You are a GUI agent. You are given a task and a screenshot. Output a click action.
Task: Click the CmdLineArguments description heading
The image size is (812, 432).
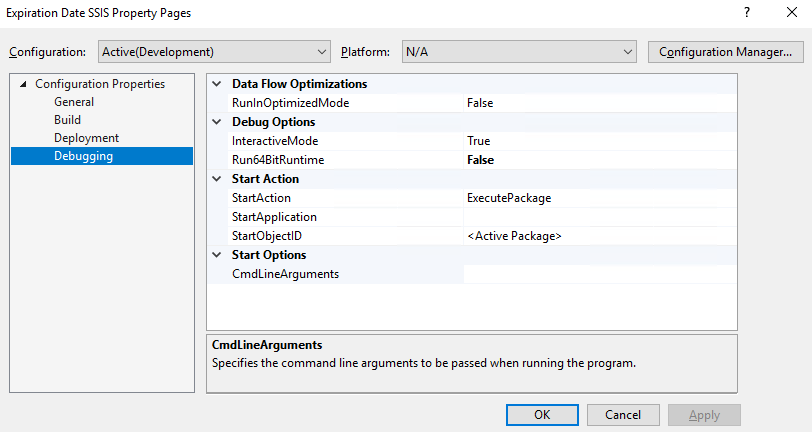click(x=267, y=345)
